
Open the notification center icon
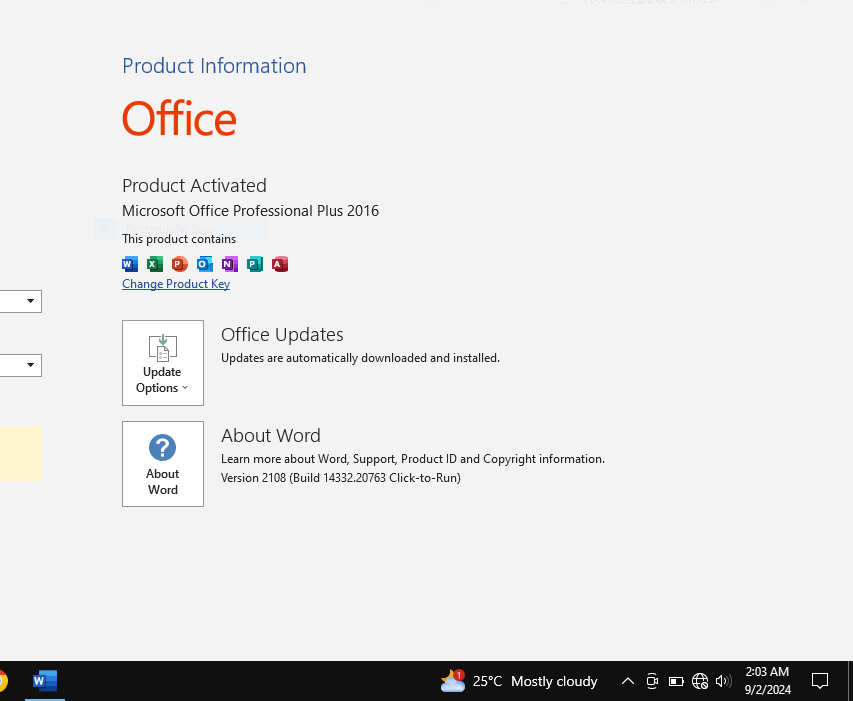coord(820,681)
